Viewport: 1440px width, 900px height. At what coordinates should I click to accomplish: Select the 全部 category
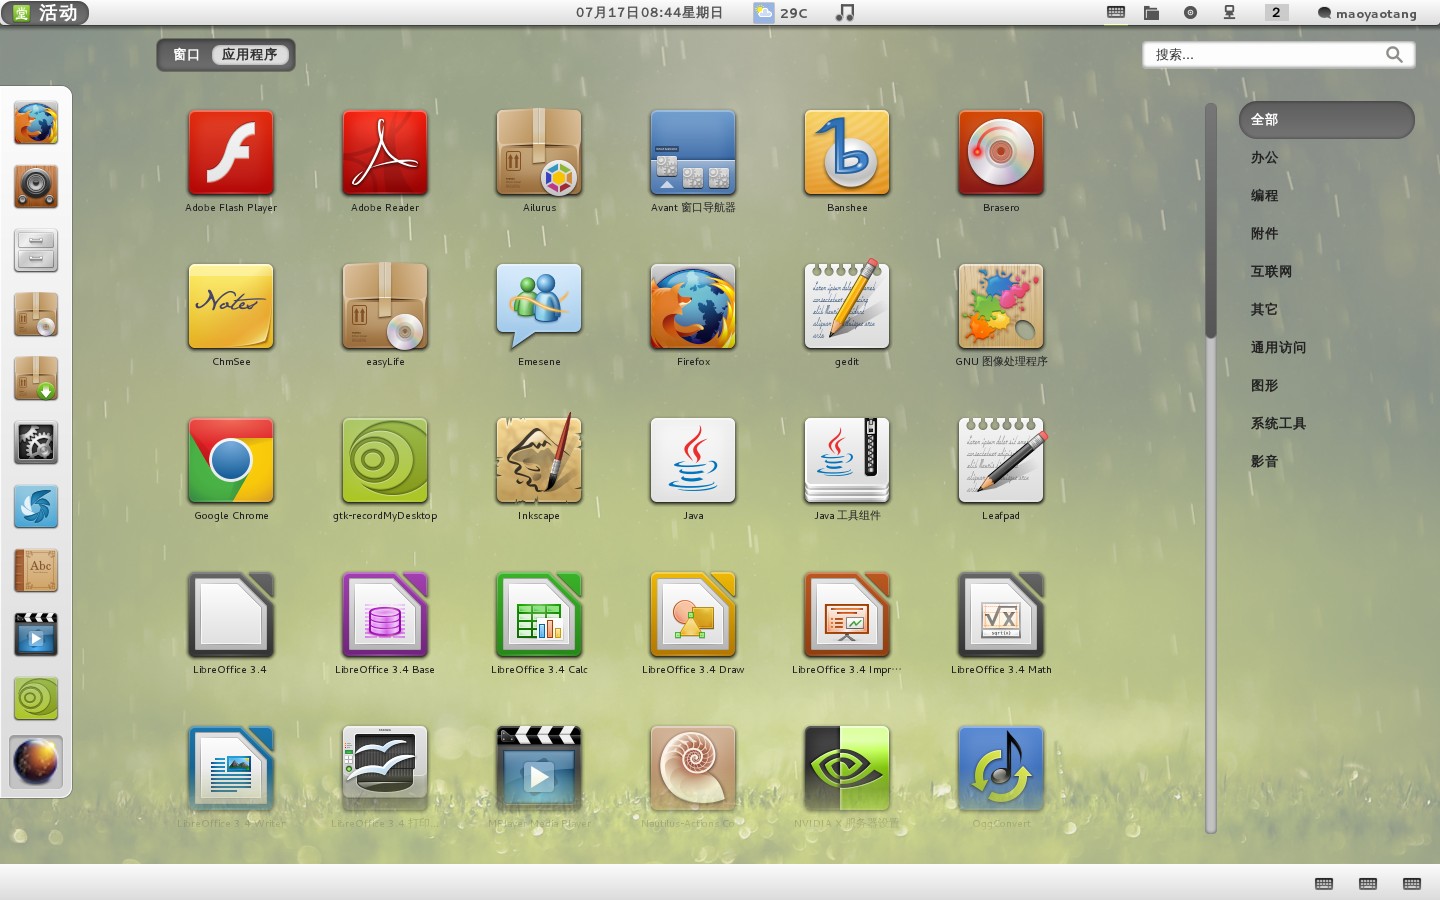coord(1326,120)
